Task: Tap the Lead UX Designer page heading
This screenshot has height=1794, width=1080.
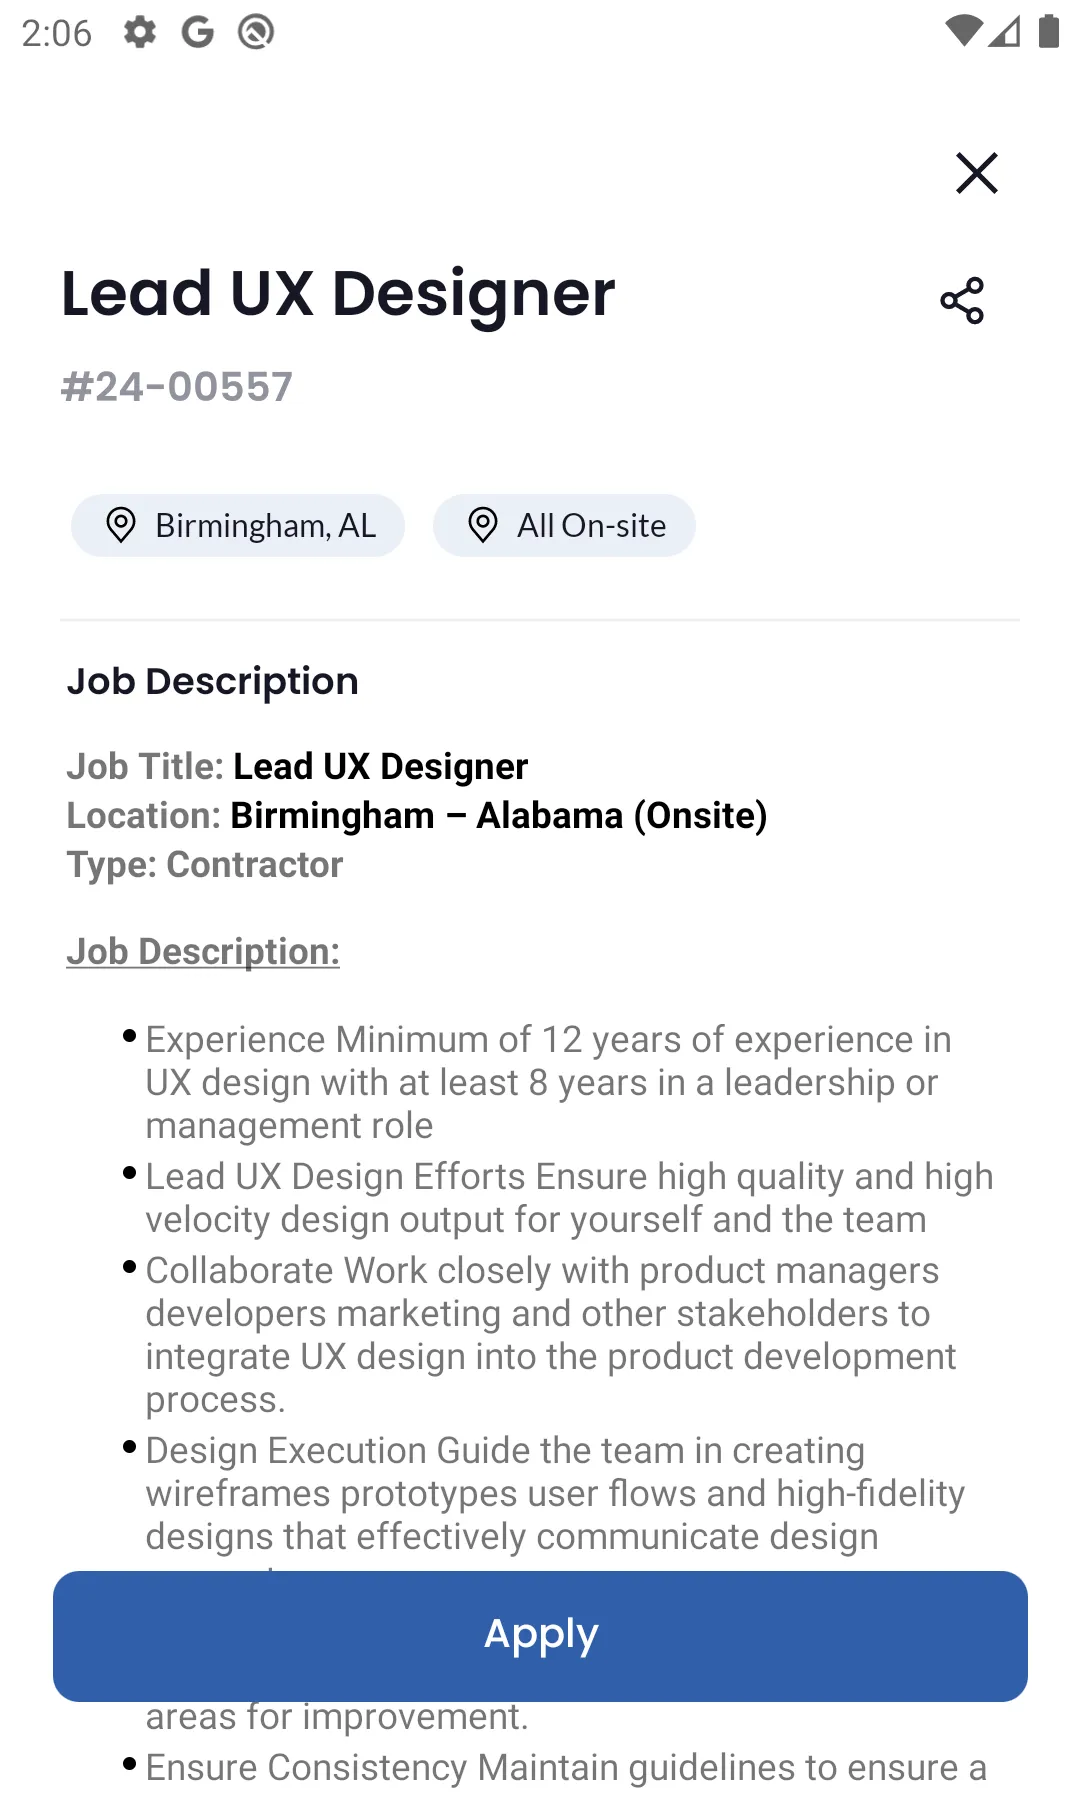Action: 338,295
